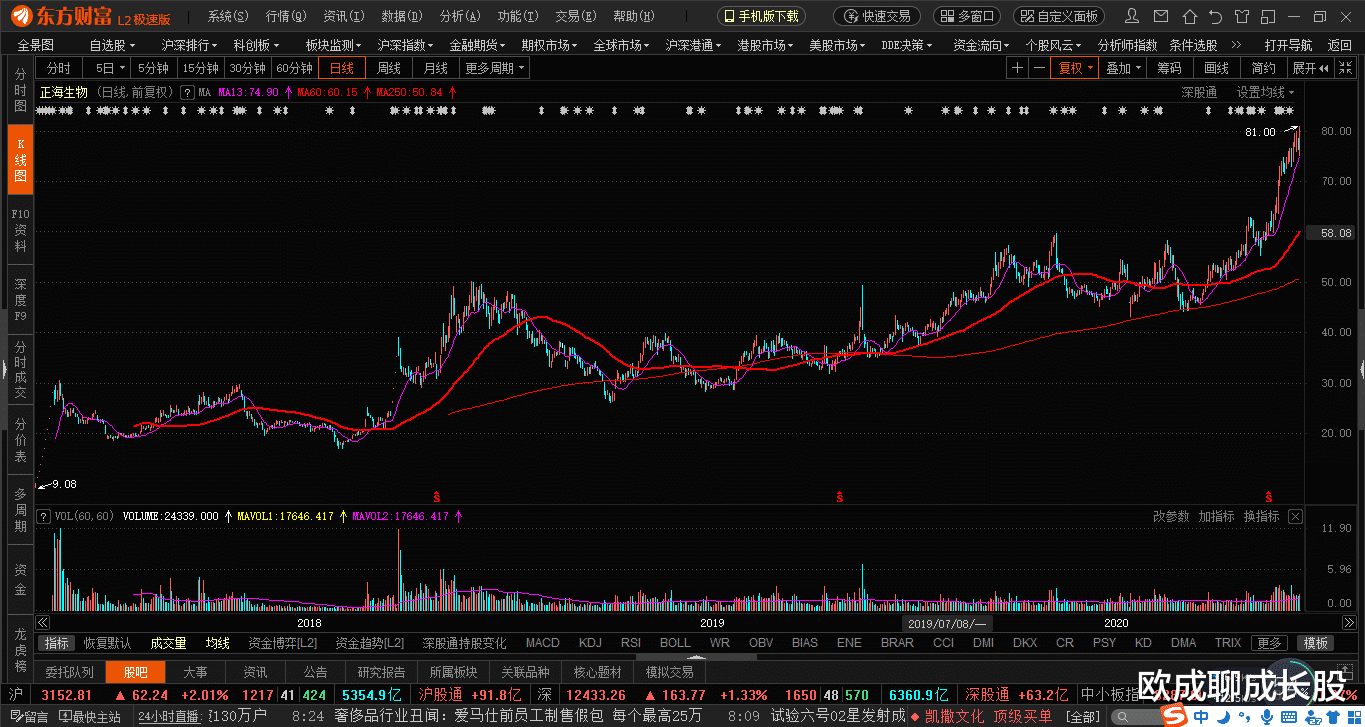Zoom in chart with plus icon

click(x=1017, y=68)
